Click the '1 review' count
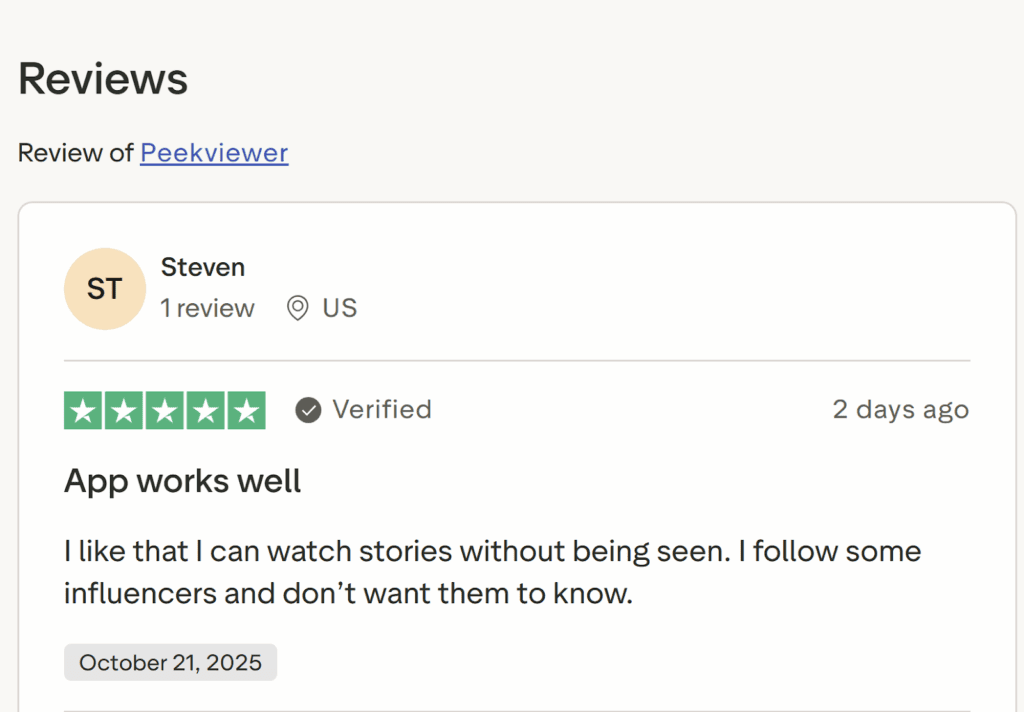The width and height of the screenshot is (1024, 712). (208, 308)
